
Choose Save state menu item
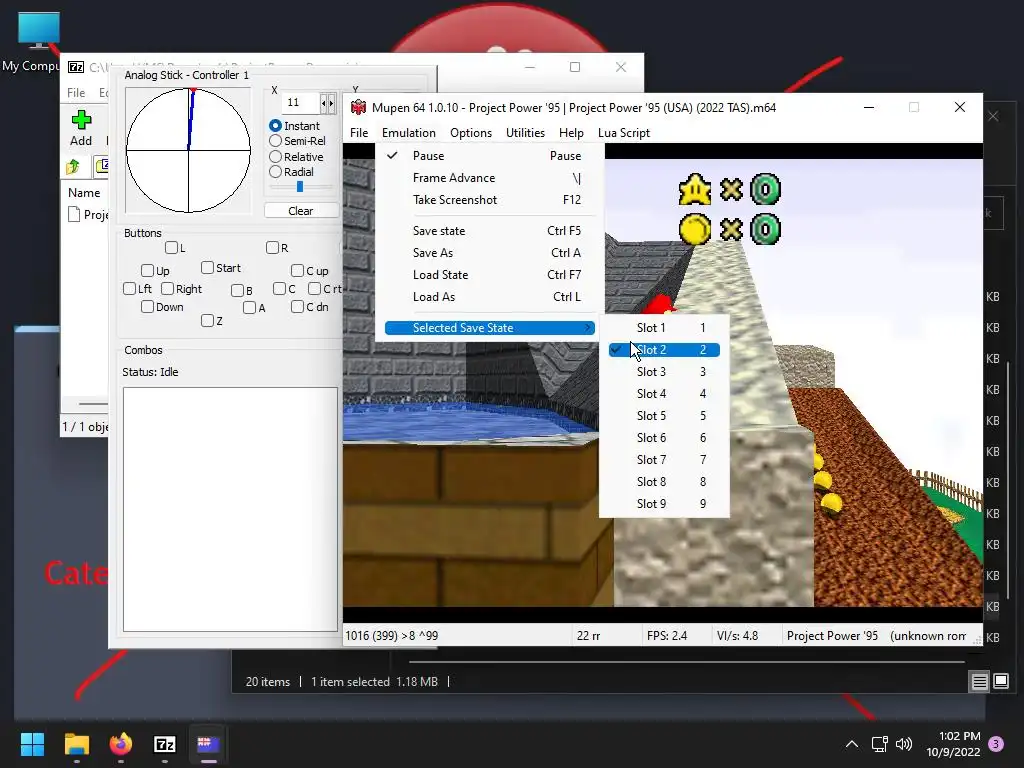[489, 231]
